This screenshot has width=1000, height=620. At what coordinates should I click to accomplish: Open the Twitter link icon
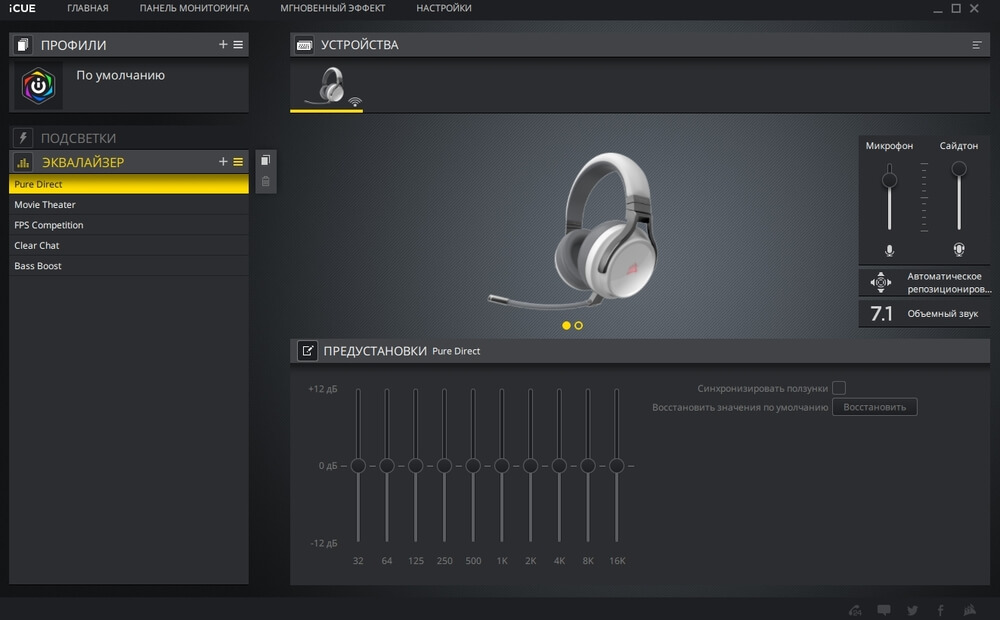tap(912, 610)
